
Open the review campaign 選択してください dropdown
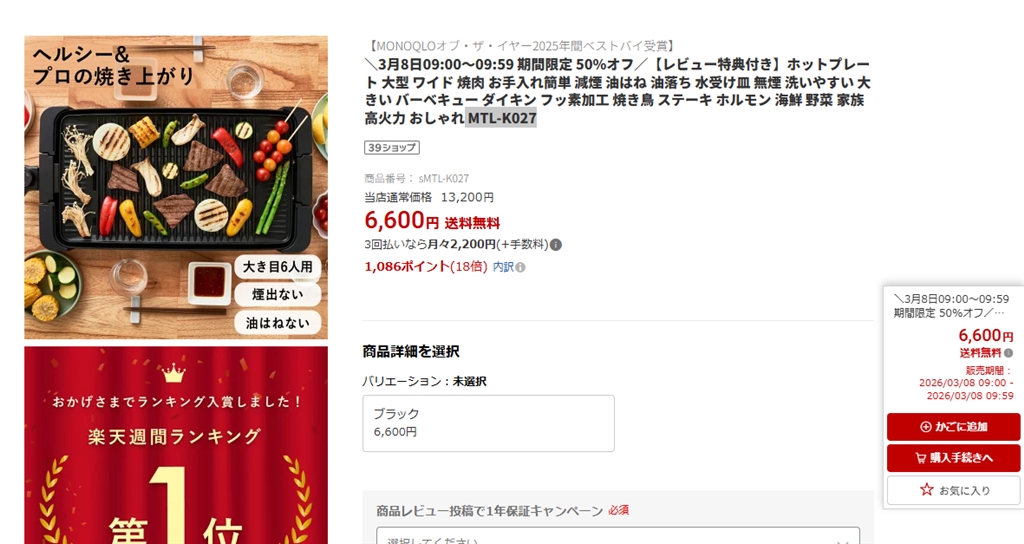(x=618, y=536)
